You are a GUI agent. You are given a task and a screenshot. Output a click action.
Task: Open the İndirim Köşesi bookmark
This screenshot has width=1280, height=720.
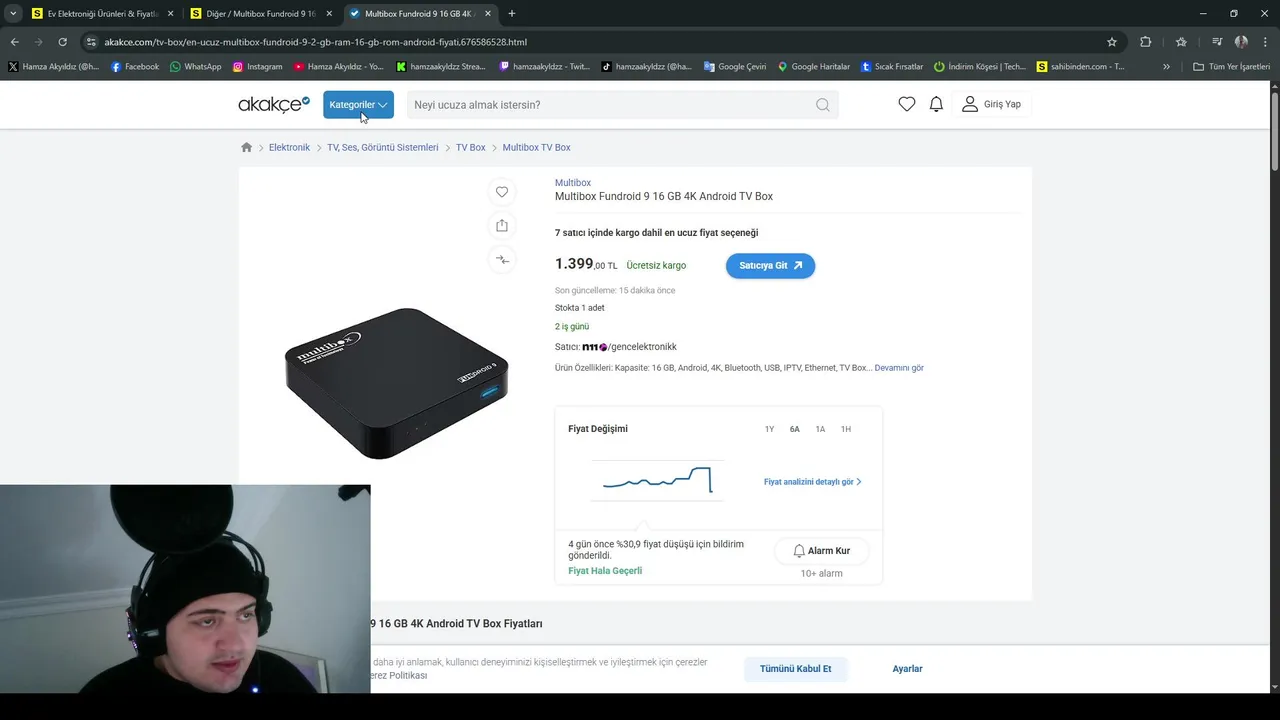tap(980, 67)
